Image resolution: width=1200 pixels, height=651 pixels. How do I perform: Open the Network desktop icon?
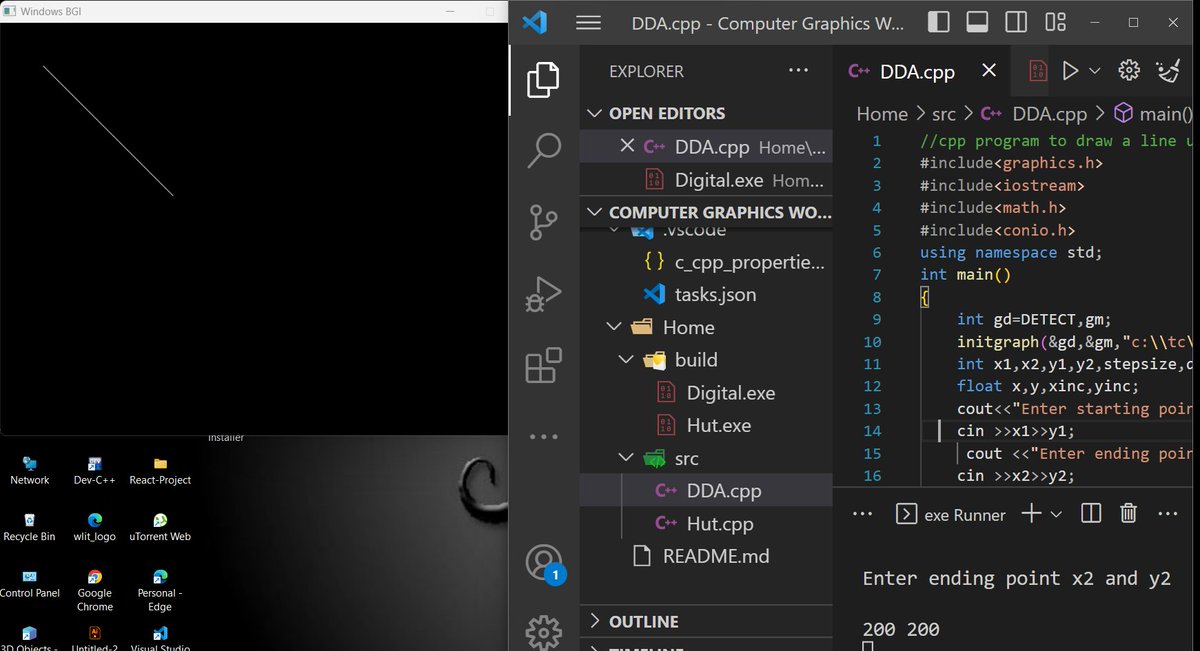click(30, 470)
